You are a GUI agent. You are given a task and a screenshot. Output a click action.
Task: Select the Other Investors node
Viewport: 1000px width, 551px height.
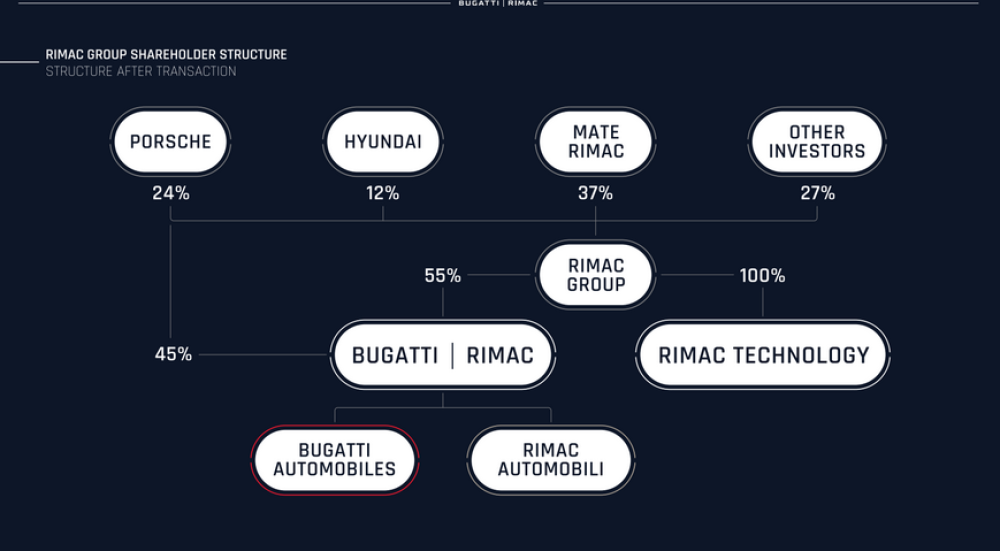816,142
